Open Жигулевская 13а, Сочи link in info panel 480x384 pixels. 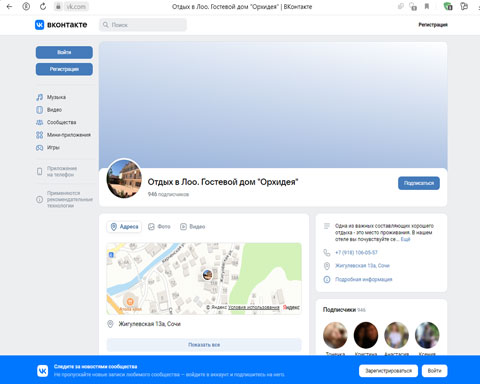(362, 266)
